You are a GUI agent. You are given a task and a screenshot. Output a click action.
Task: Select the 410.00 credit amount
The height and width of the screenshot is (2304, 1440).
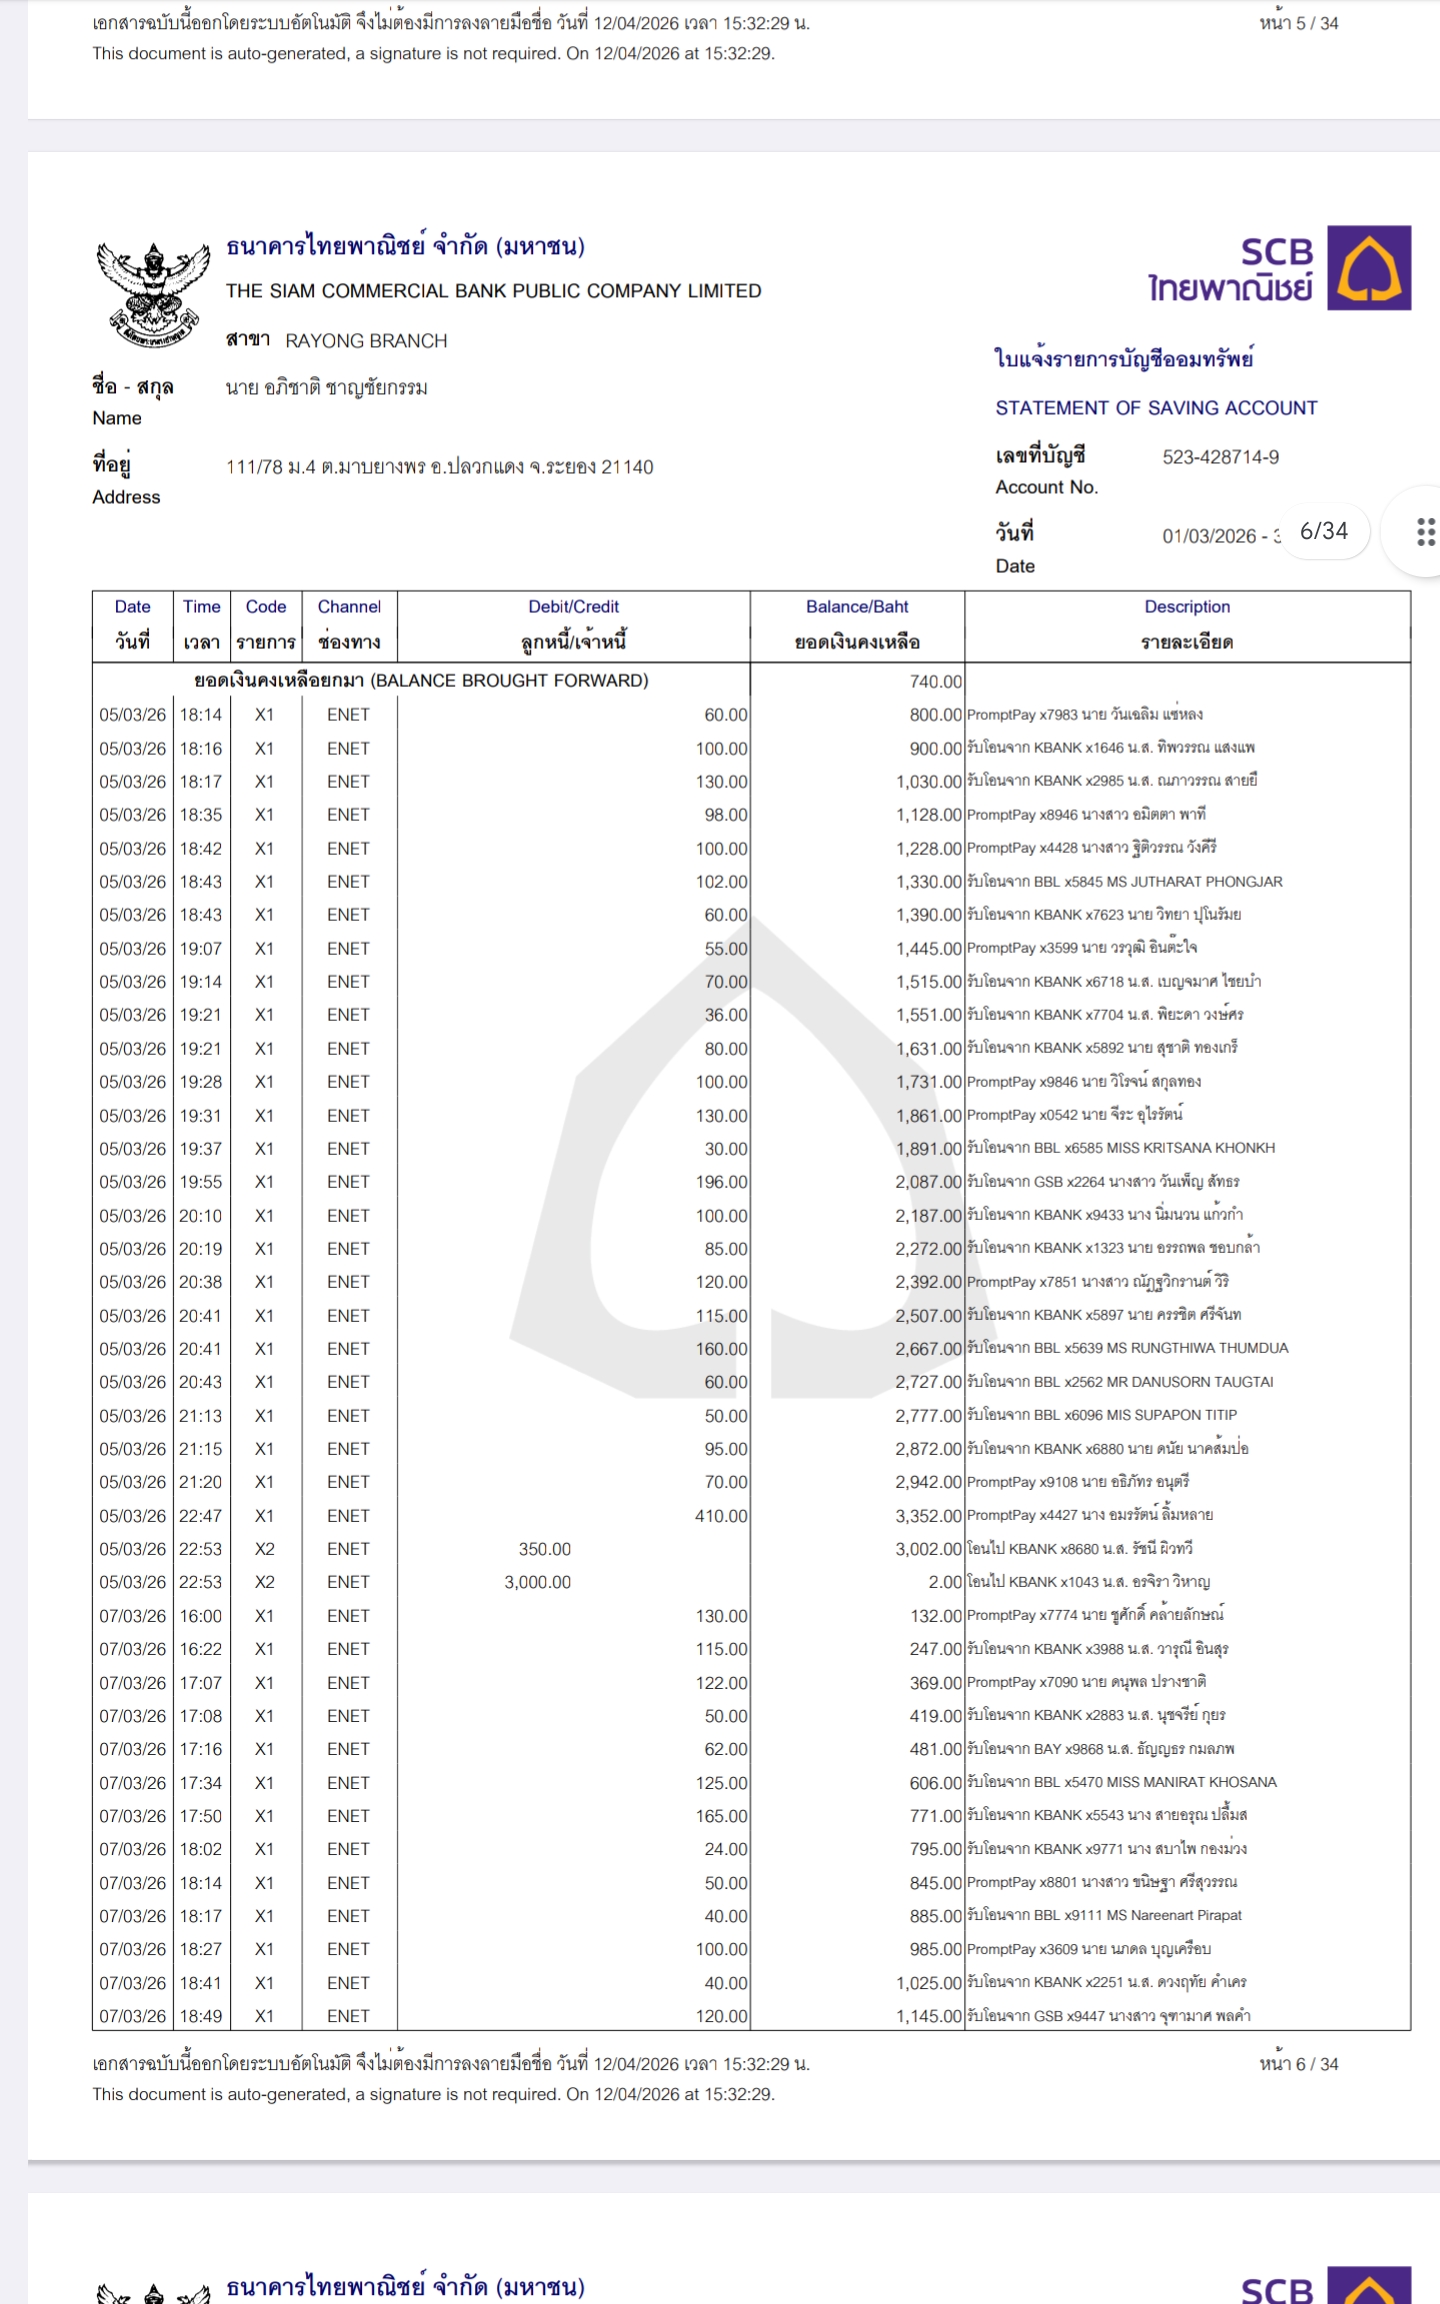721,1516
